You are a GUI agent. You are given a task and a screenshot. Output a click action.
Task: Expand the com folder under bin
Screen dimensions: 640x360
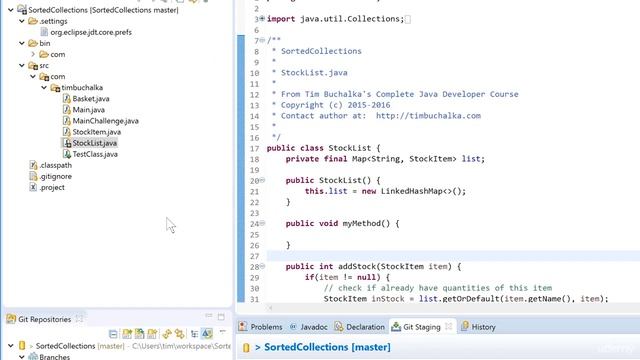(x=33, y=54)
